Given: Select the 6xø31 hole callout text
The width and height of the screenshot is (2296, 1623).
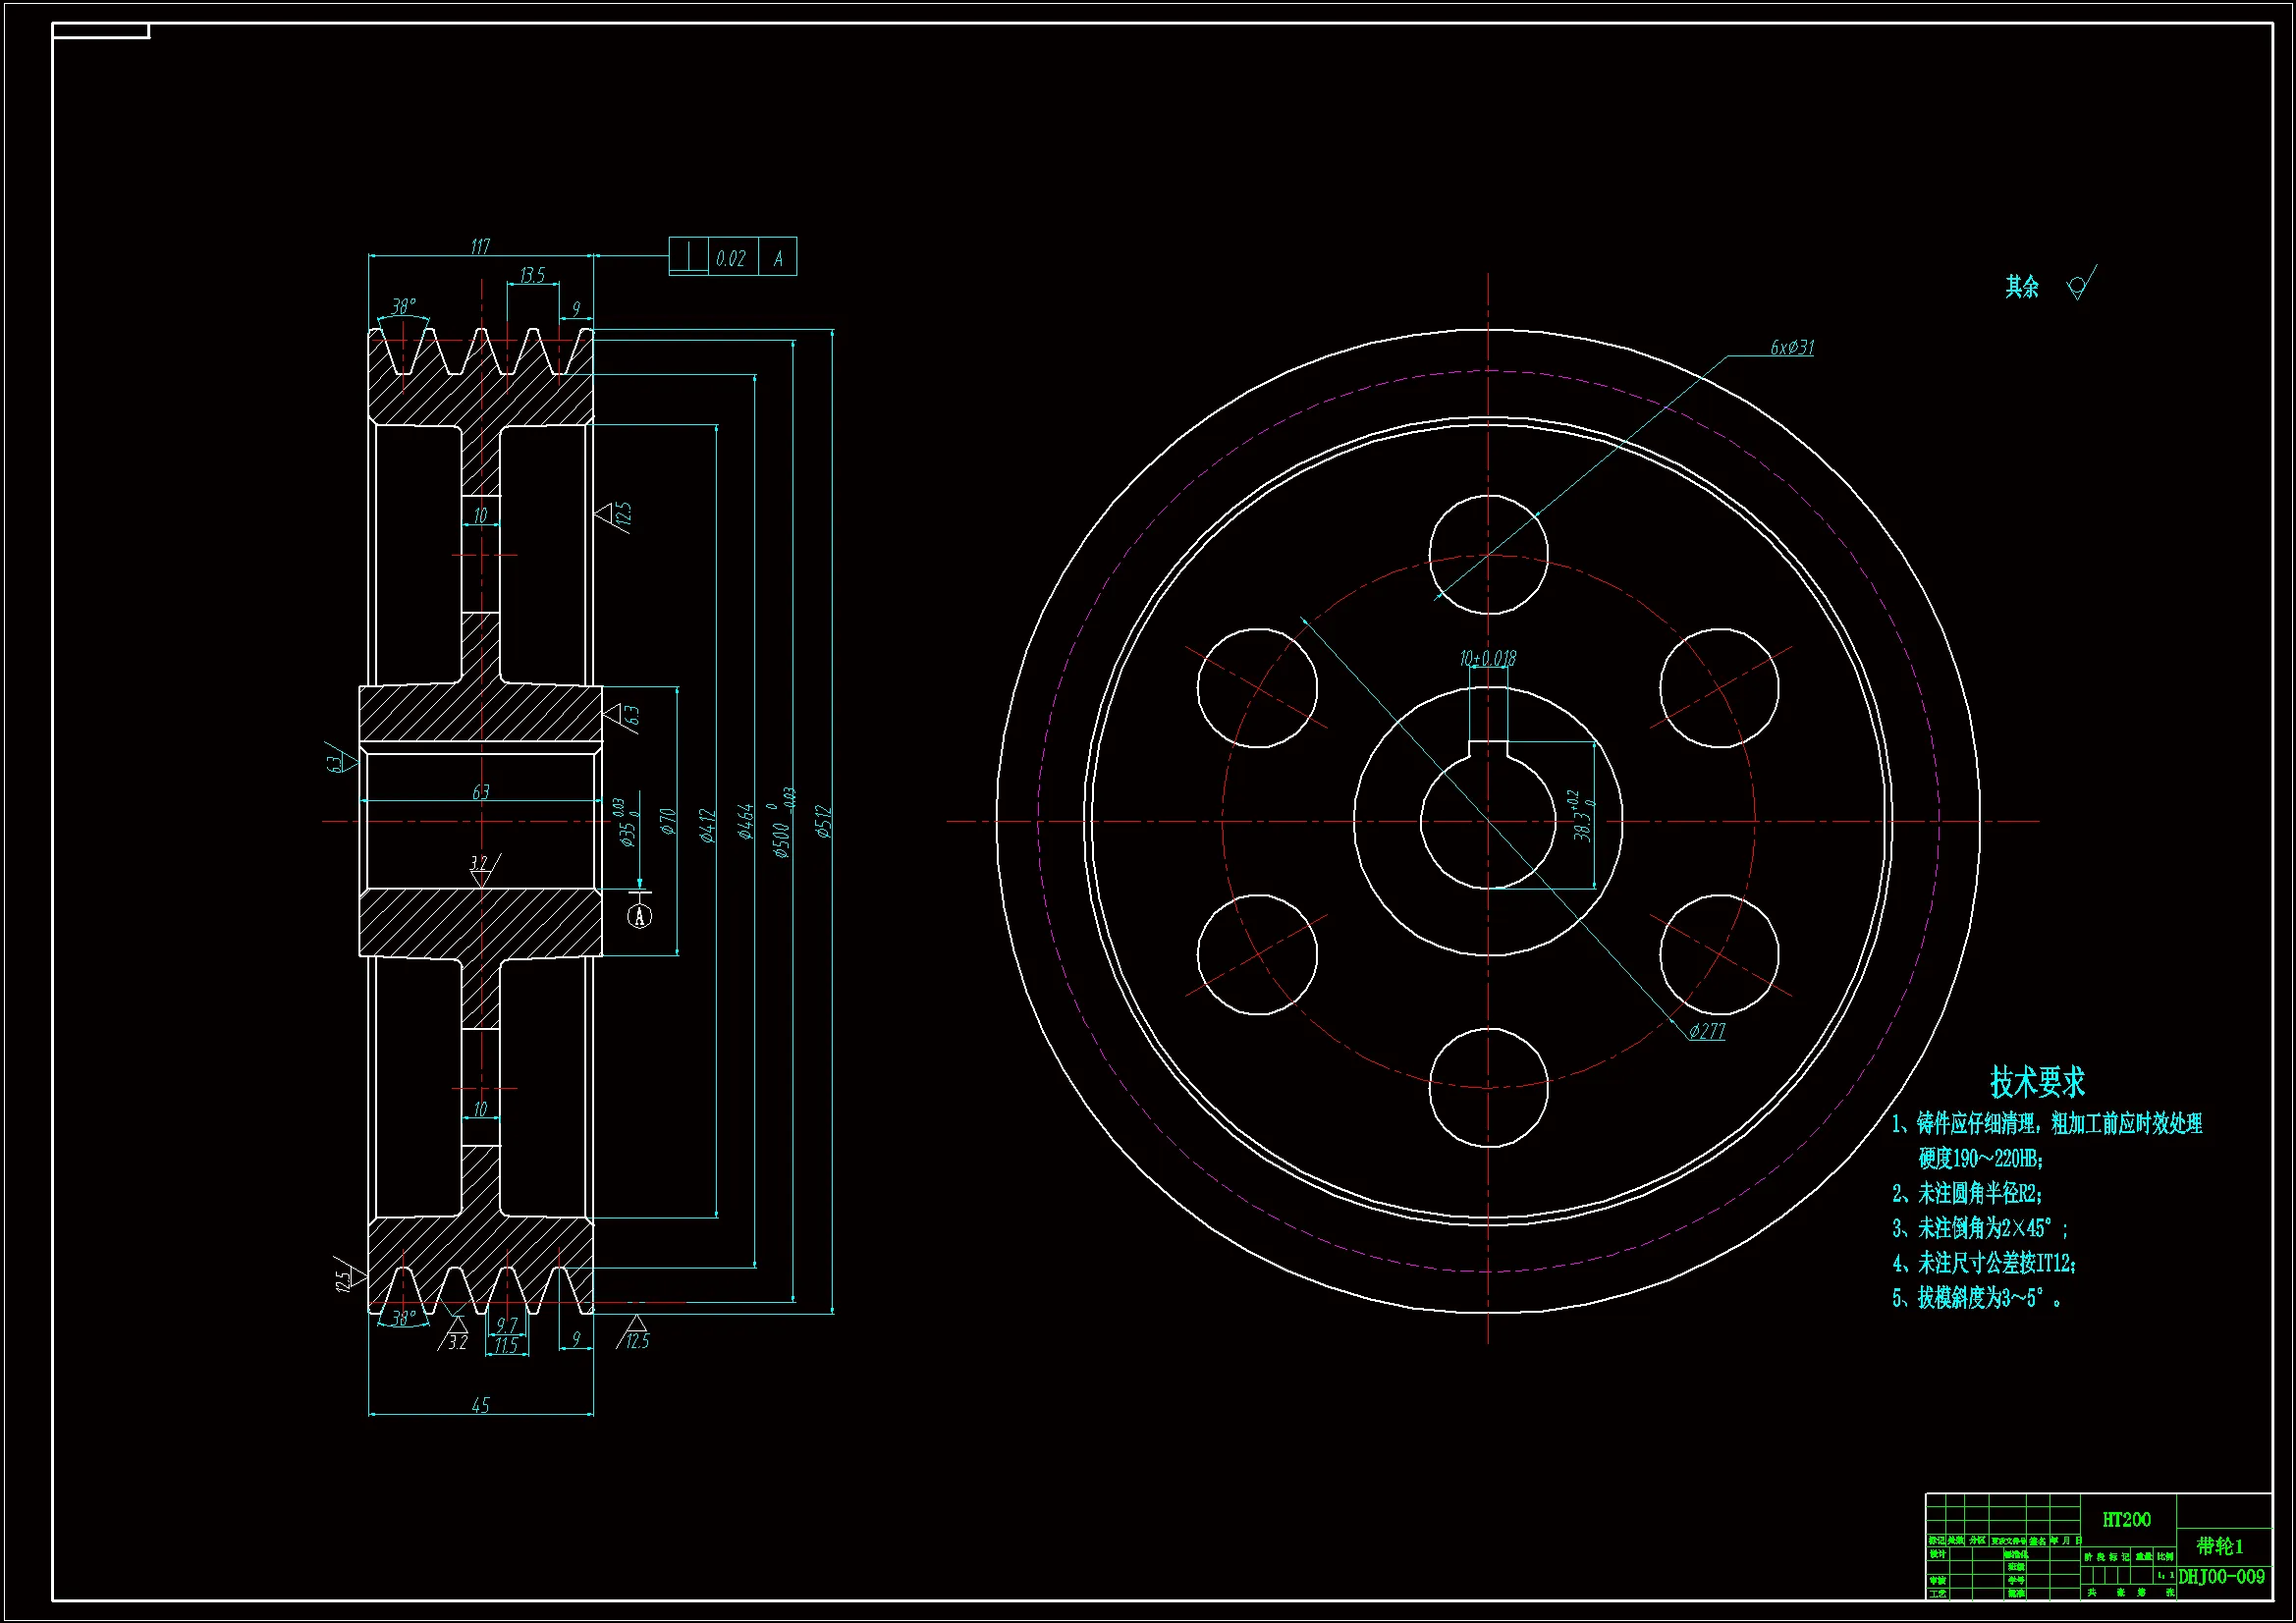Looking at the screenshot, I should (1792, 347).
